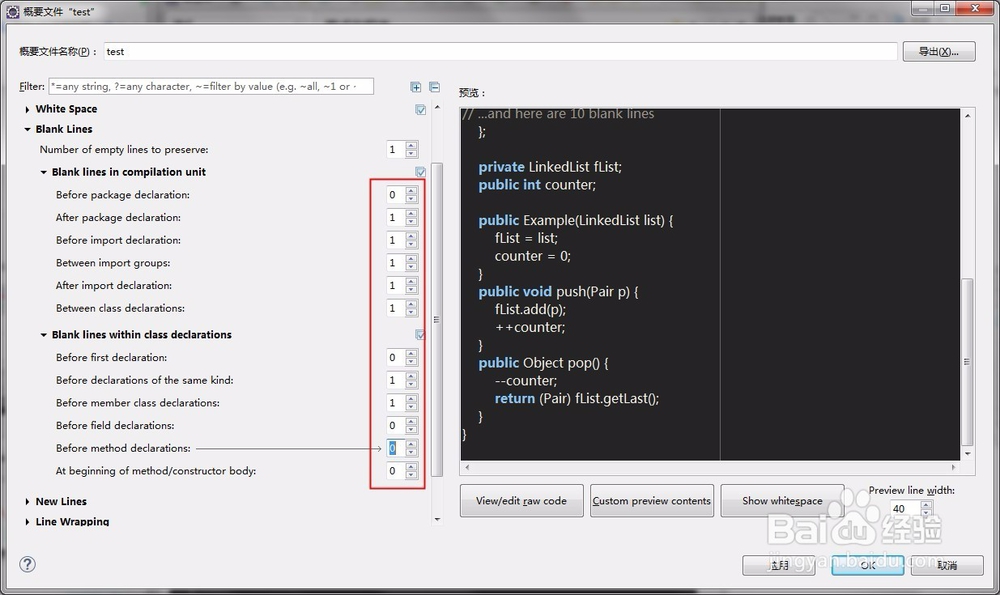Expand the Line Wrapping section

click(27, 522)
